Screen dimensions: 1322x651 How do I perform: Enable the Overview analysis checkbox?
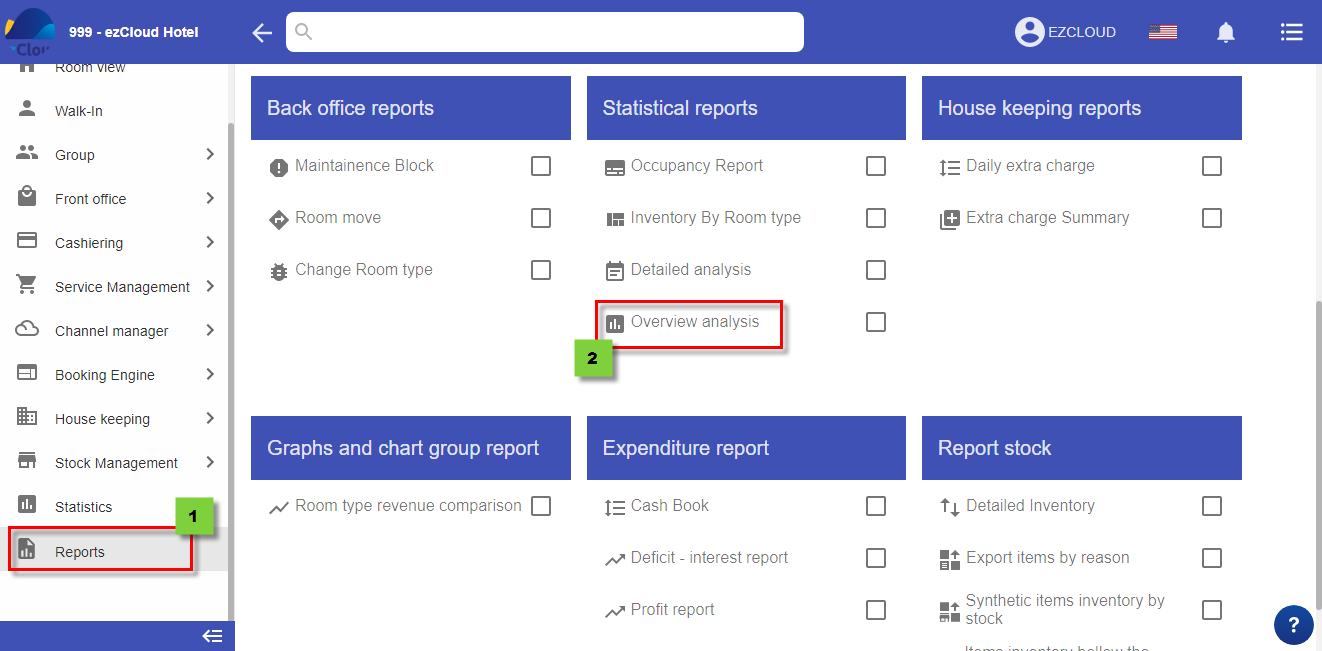pos(876,322)
